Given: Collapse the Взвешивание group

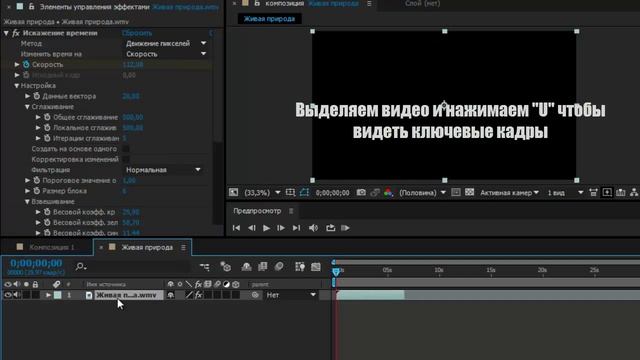Looking at the screenshot, I should [x=27, y=202].
